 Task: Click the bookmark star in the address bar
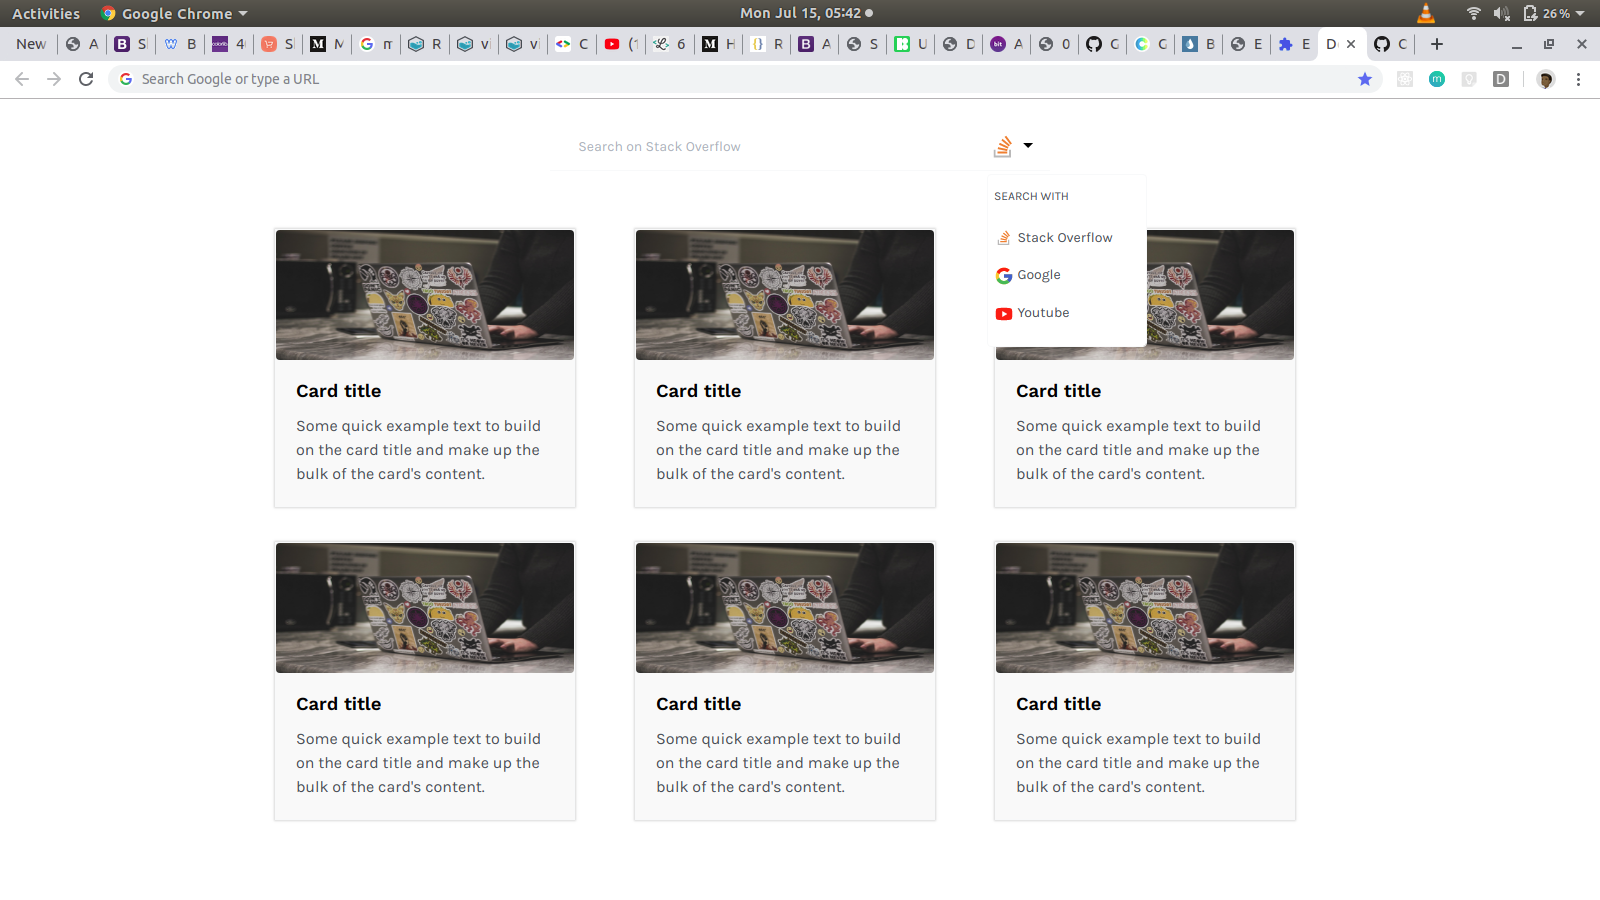pyautogui.click(x=1365, y=78)
